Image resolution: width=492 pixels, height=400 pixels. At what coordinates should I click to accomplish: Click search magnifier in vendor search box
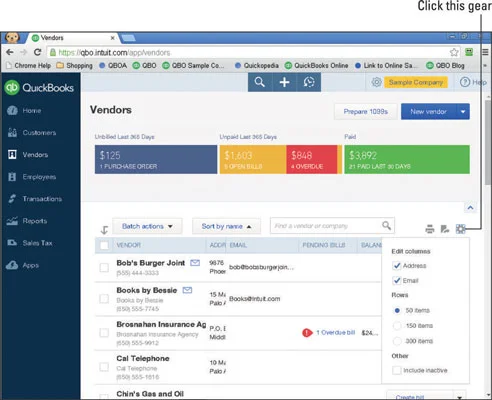[x=386, y=226]
